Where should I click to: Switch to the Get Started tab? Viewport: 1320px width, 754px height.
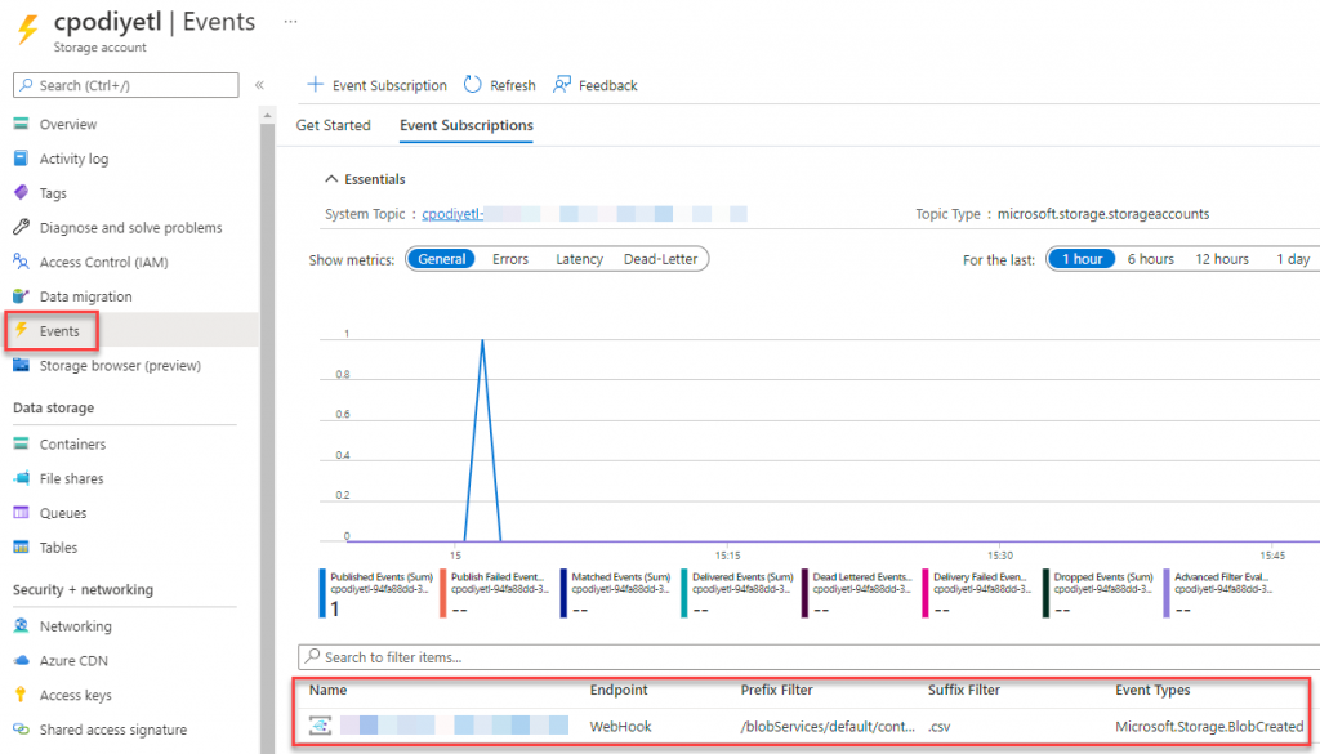point(333,125)
